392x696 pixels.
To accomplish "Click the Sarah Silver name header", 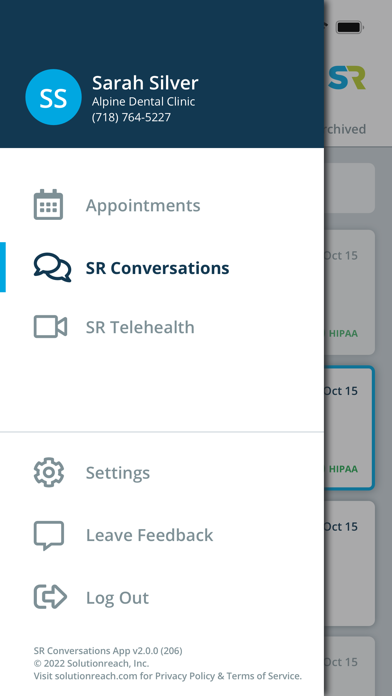I will (x=145, y=83).
